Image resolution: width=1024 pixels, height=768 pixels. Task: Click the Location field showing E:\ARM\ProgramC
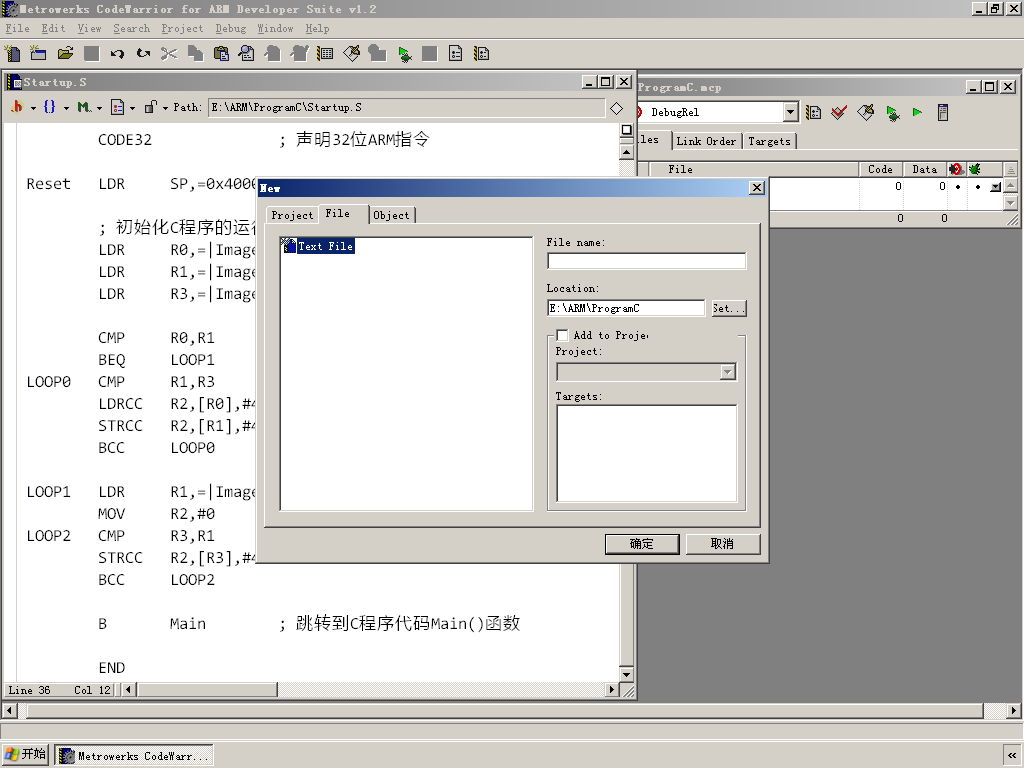point(626,308)
